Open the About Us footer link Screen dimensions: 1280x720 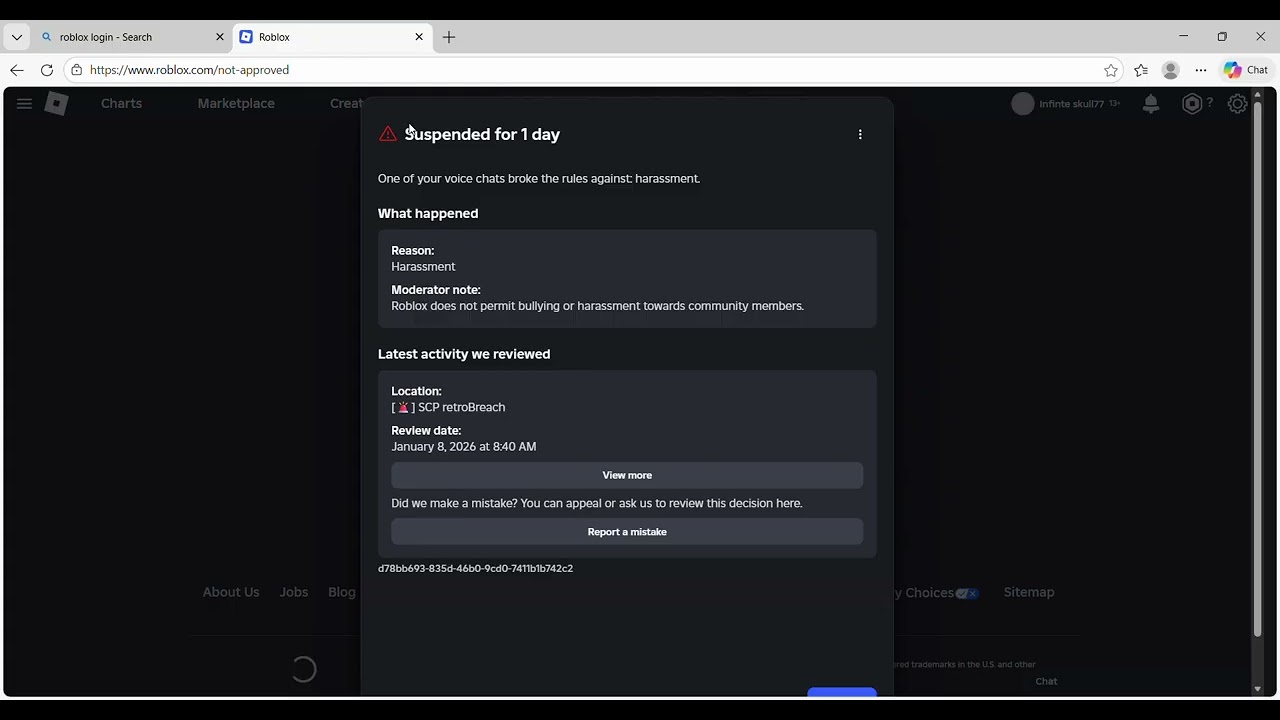(x=231, y=592)
